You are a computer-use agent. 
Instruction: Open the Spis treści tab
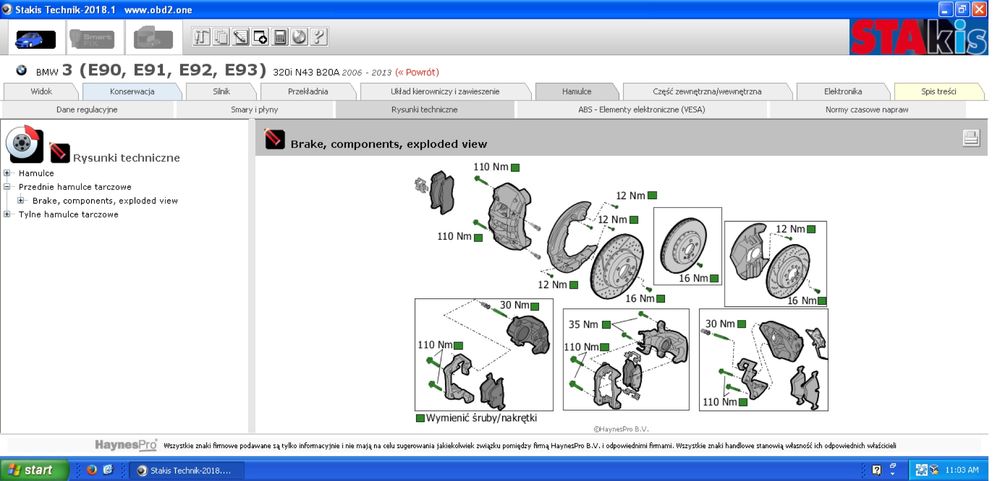[938, 91]
